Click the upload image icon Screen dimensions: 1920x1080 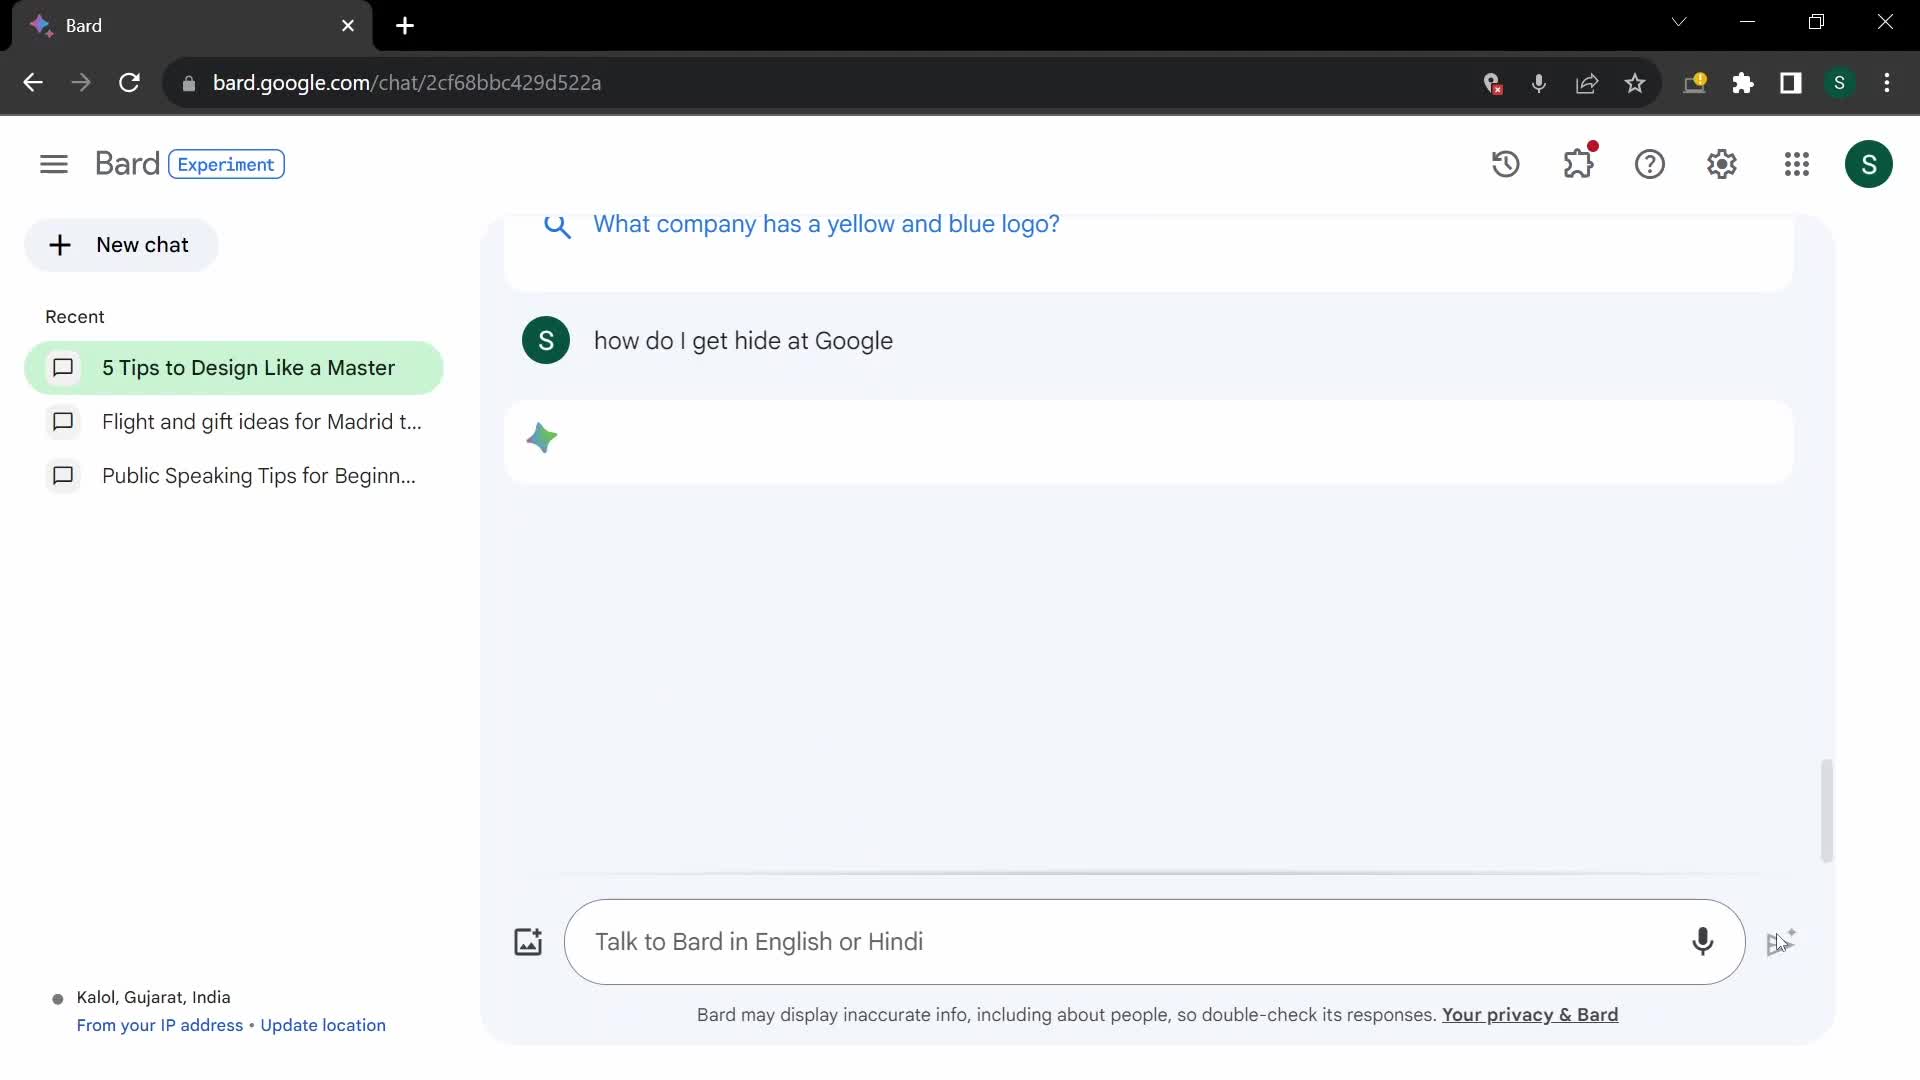click(528, 942)
